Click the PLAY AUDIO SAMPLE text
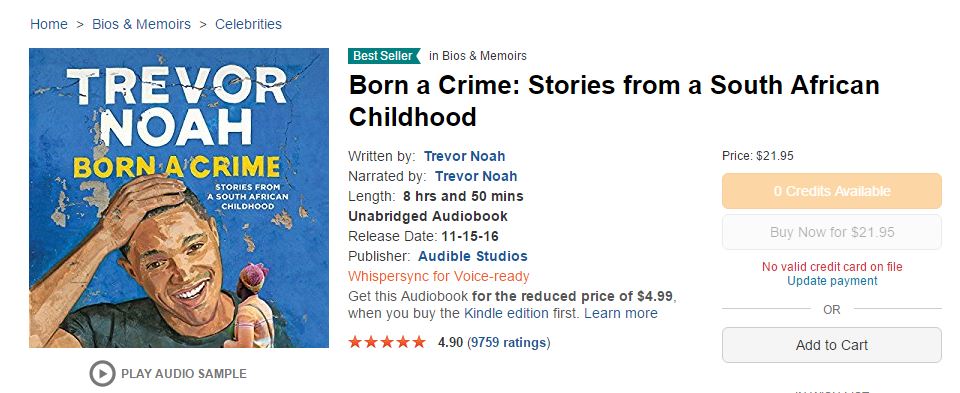 pos(184,373)
